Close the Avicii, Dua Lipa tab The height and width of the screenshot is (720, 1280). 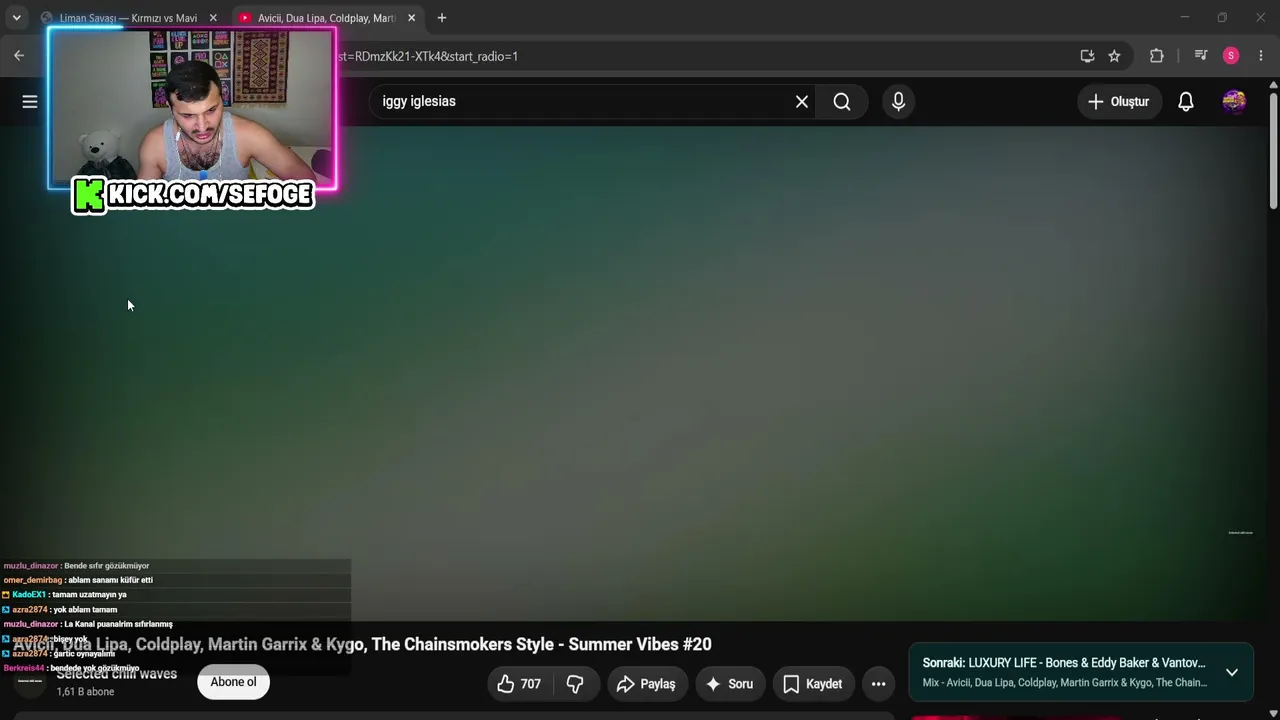[x=411, y=18]
